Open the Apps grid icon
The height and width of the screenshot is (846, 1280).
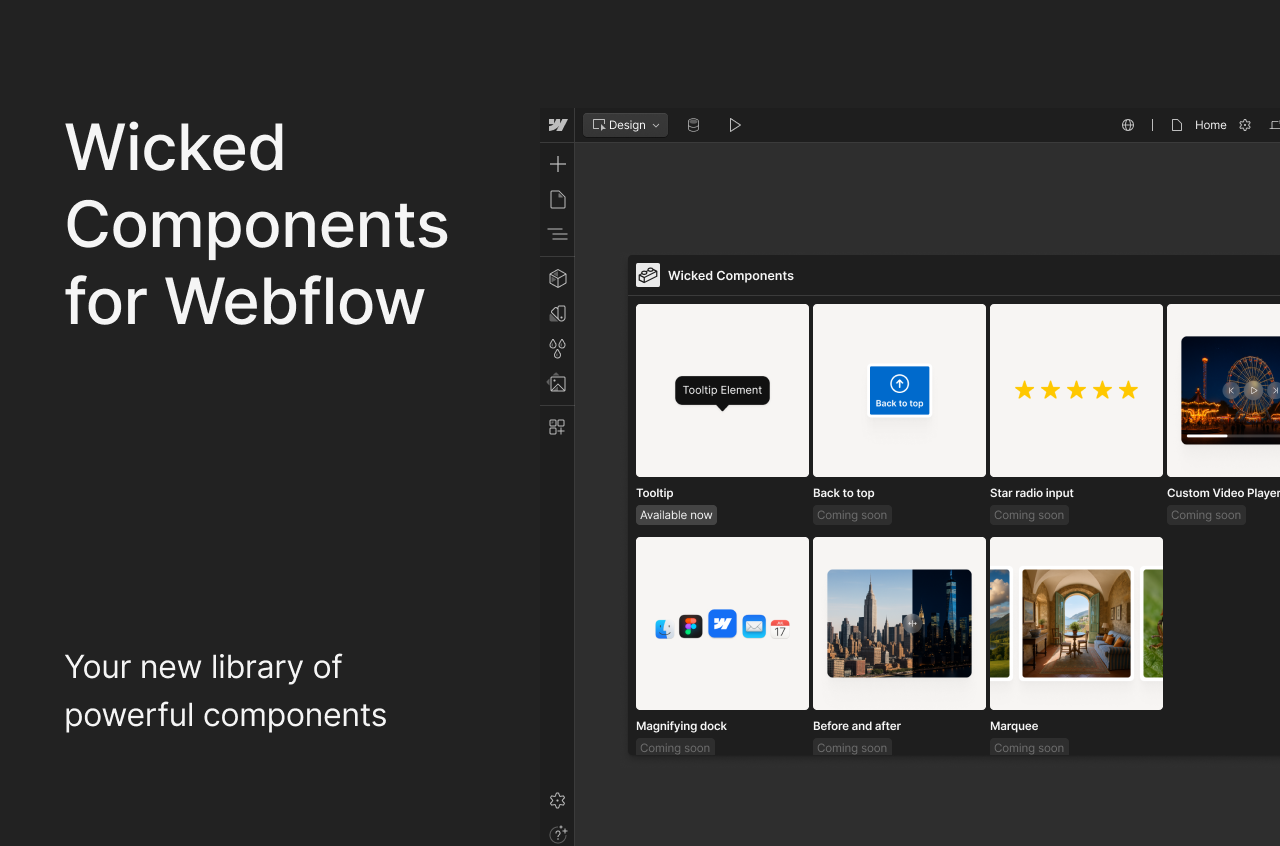coord(558,427)
